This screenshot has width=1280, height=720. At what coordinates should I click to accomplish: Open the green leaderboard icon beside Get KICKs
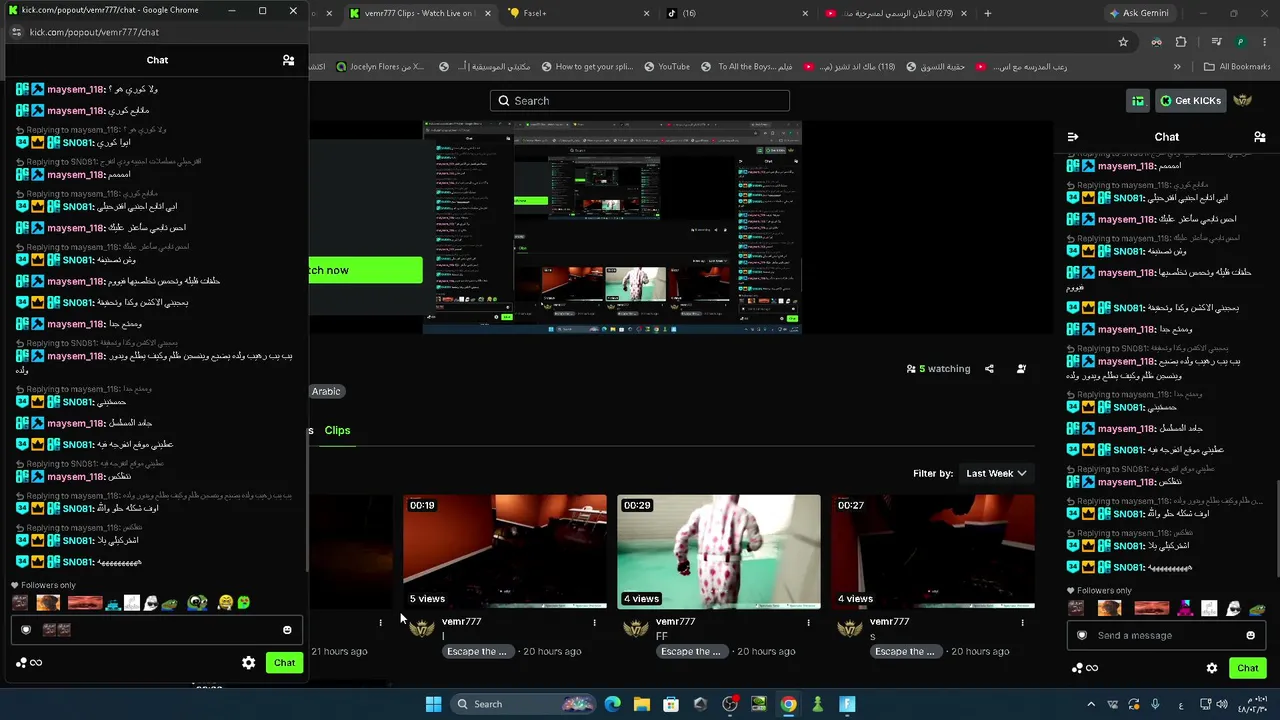tap(1138, 101)
